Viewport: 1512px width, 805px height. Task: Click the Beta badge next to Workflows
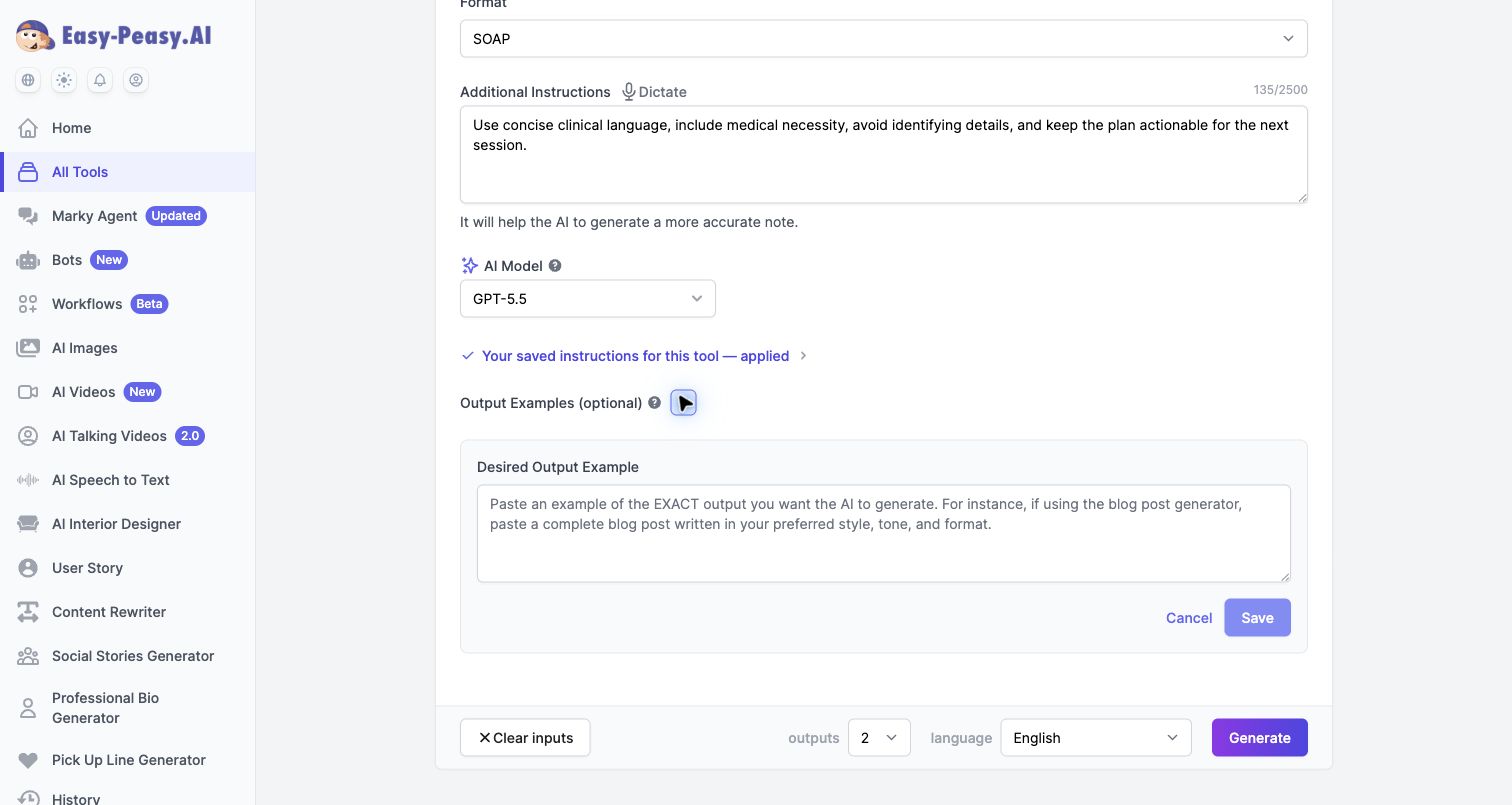coord(150,304)
